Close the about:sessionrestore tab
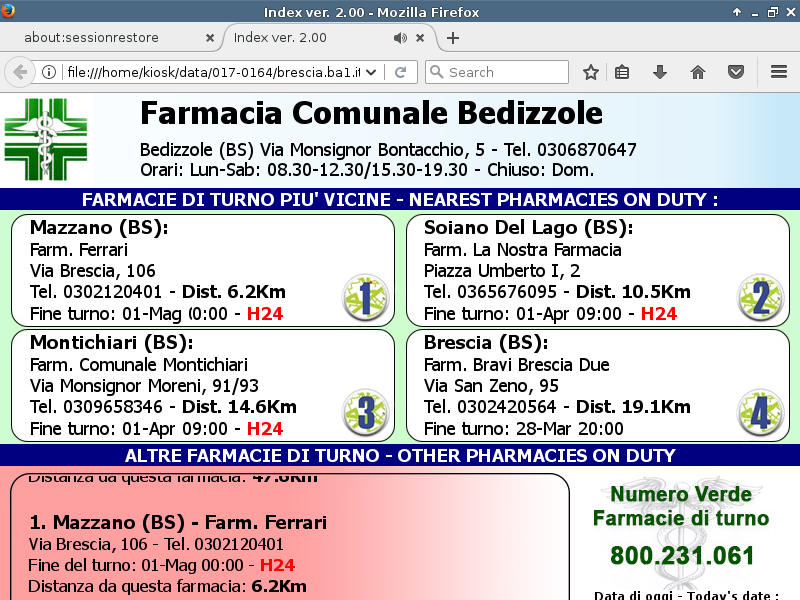800x600 pixels. (x=209, y=38)
